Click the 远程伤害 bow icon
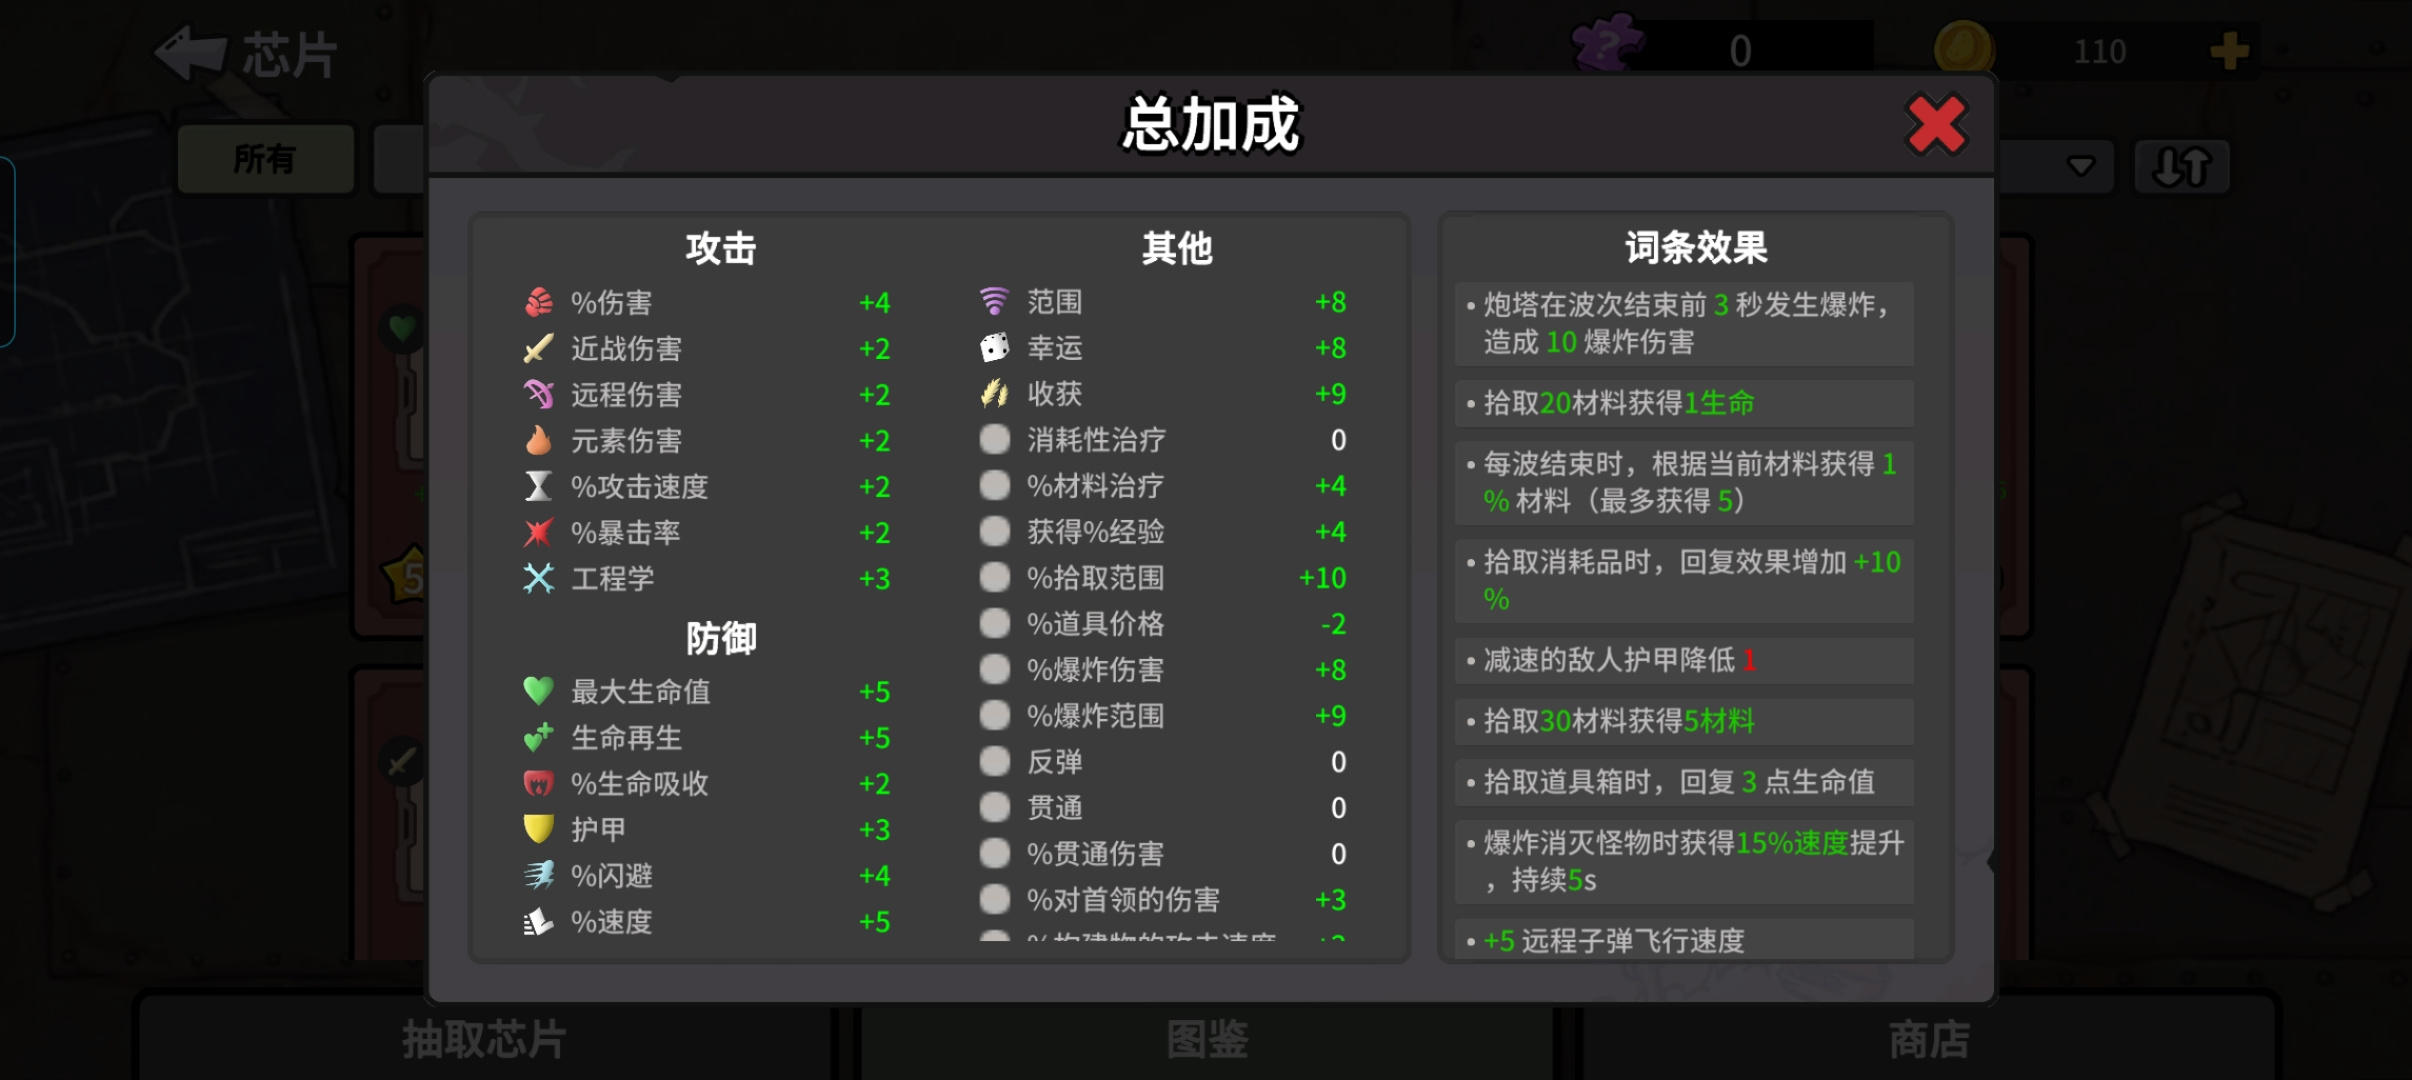2412x1080 pixels. tap(538, 394)
